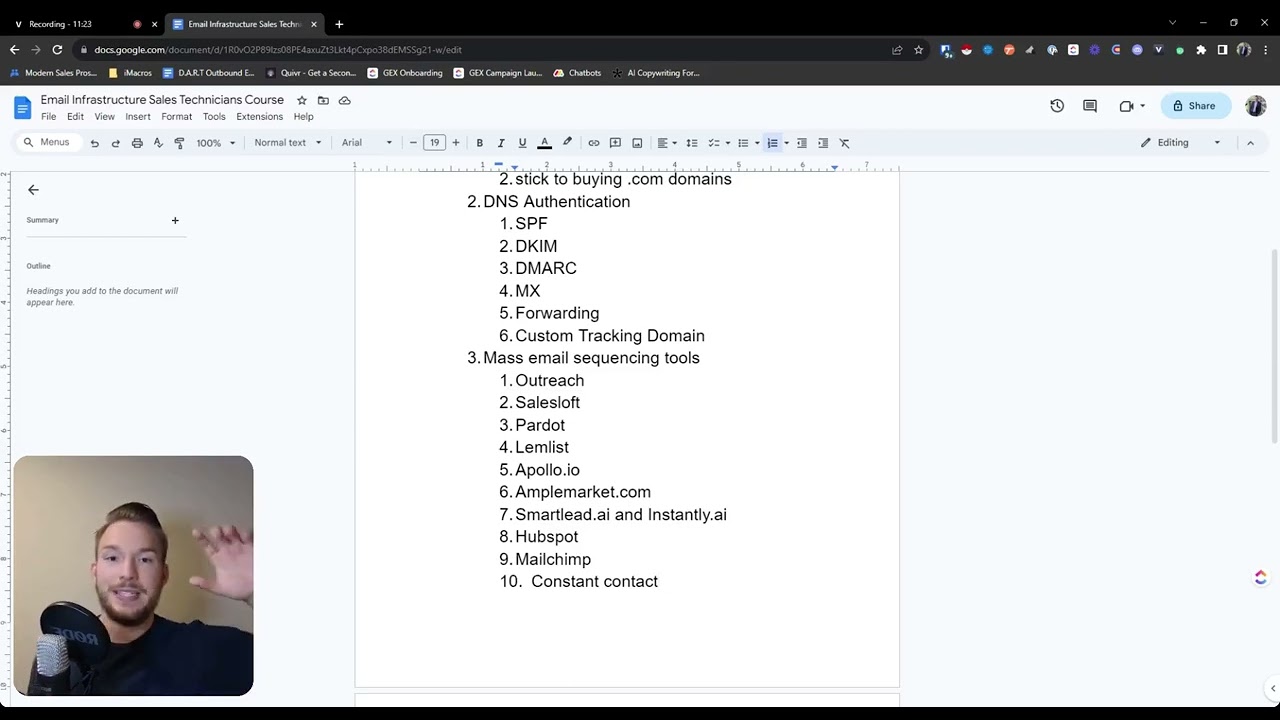Viewport: 1280px width, 720px height.
Task: Open the Modern Sales Pros bookmark
Action: tap(53, 73)
